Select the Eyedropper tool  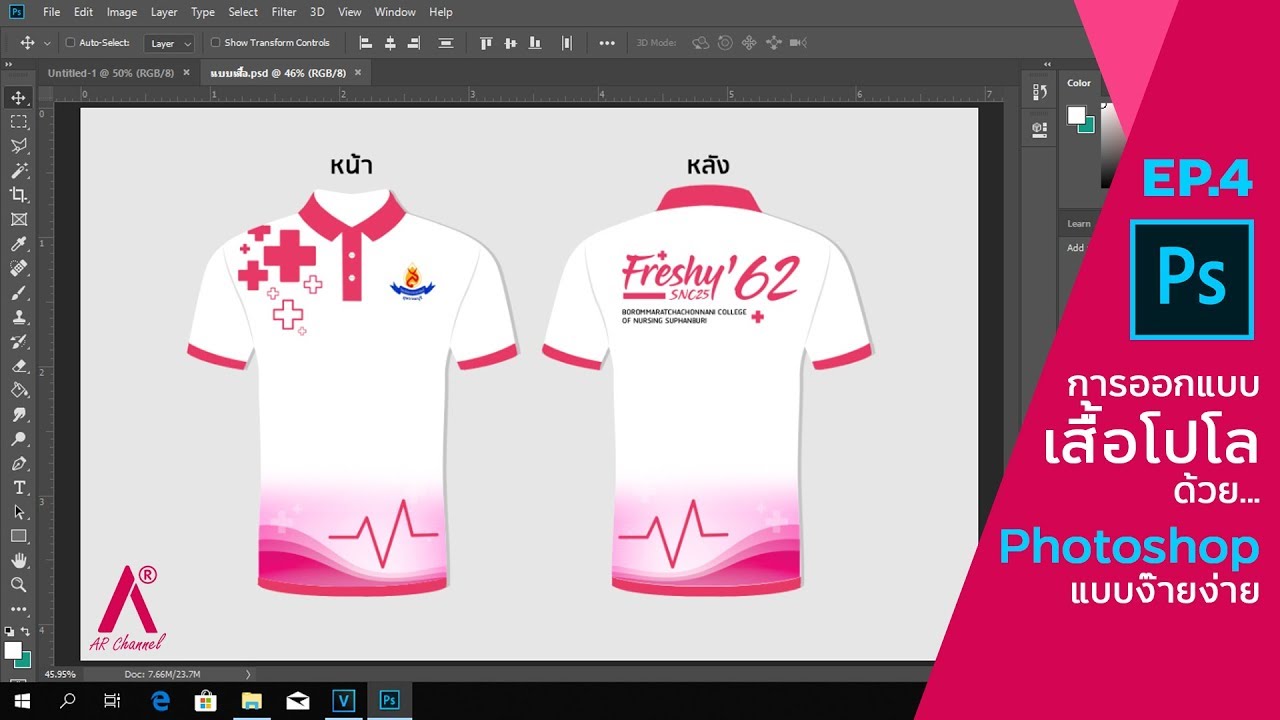tap(19, 244)
